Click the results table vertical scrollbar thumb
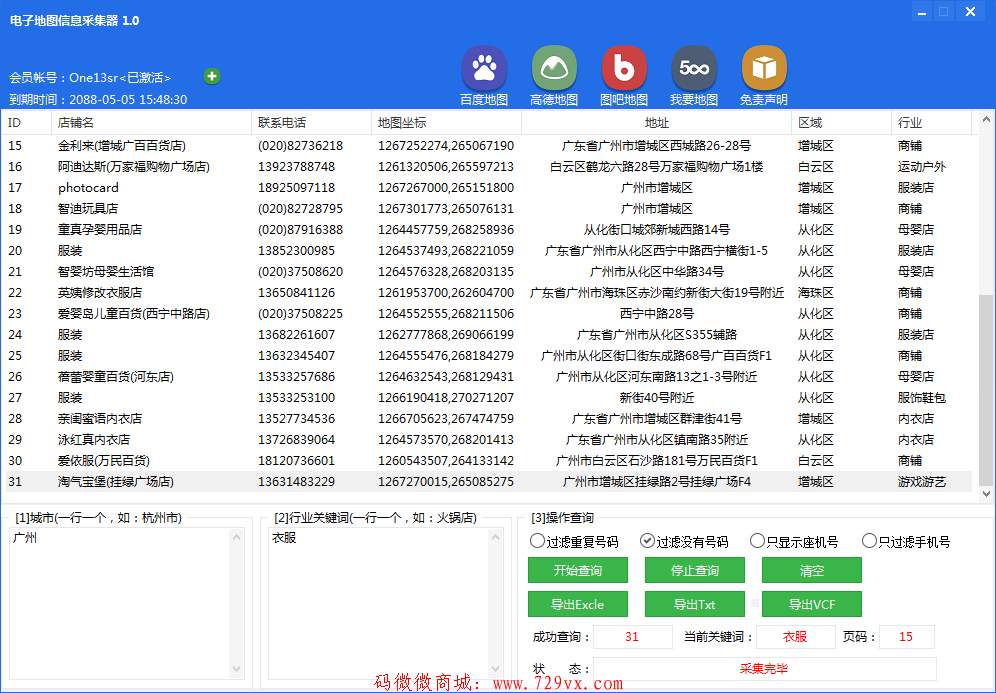This screenshot has width=996, height=693. pos(986,389)
